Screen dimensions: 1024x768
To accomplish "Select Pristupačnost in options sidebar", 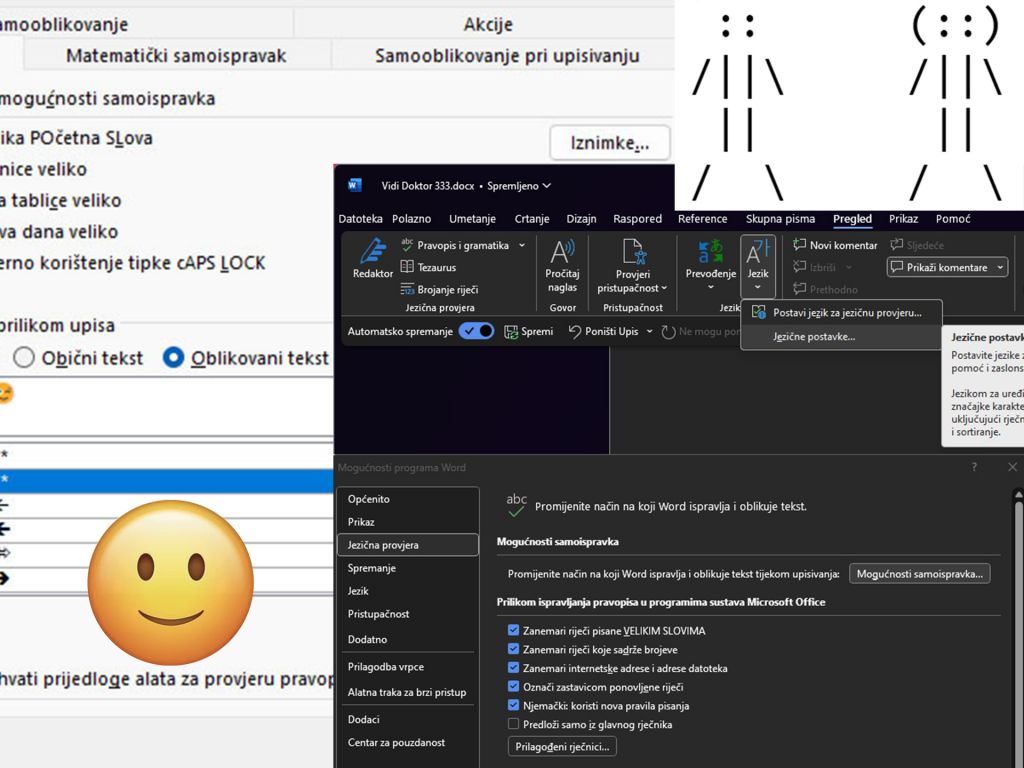I will [408, 614].
